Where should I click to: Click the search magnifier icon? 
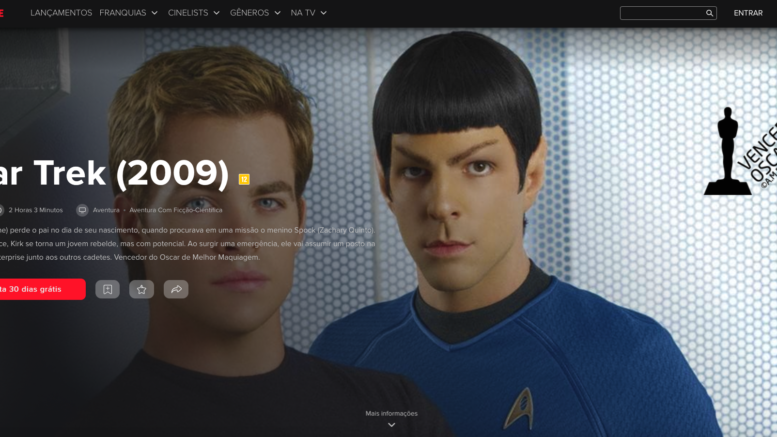tap(709, 13)
